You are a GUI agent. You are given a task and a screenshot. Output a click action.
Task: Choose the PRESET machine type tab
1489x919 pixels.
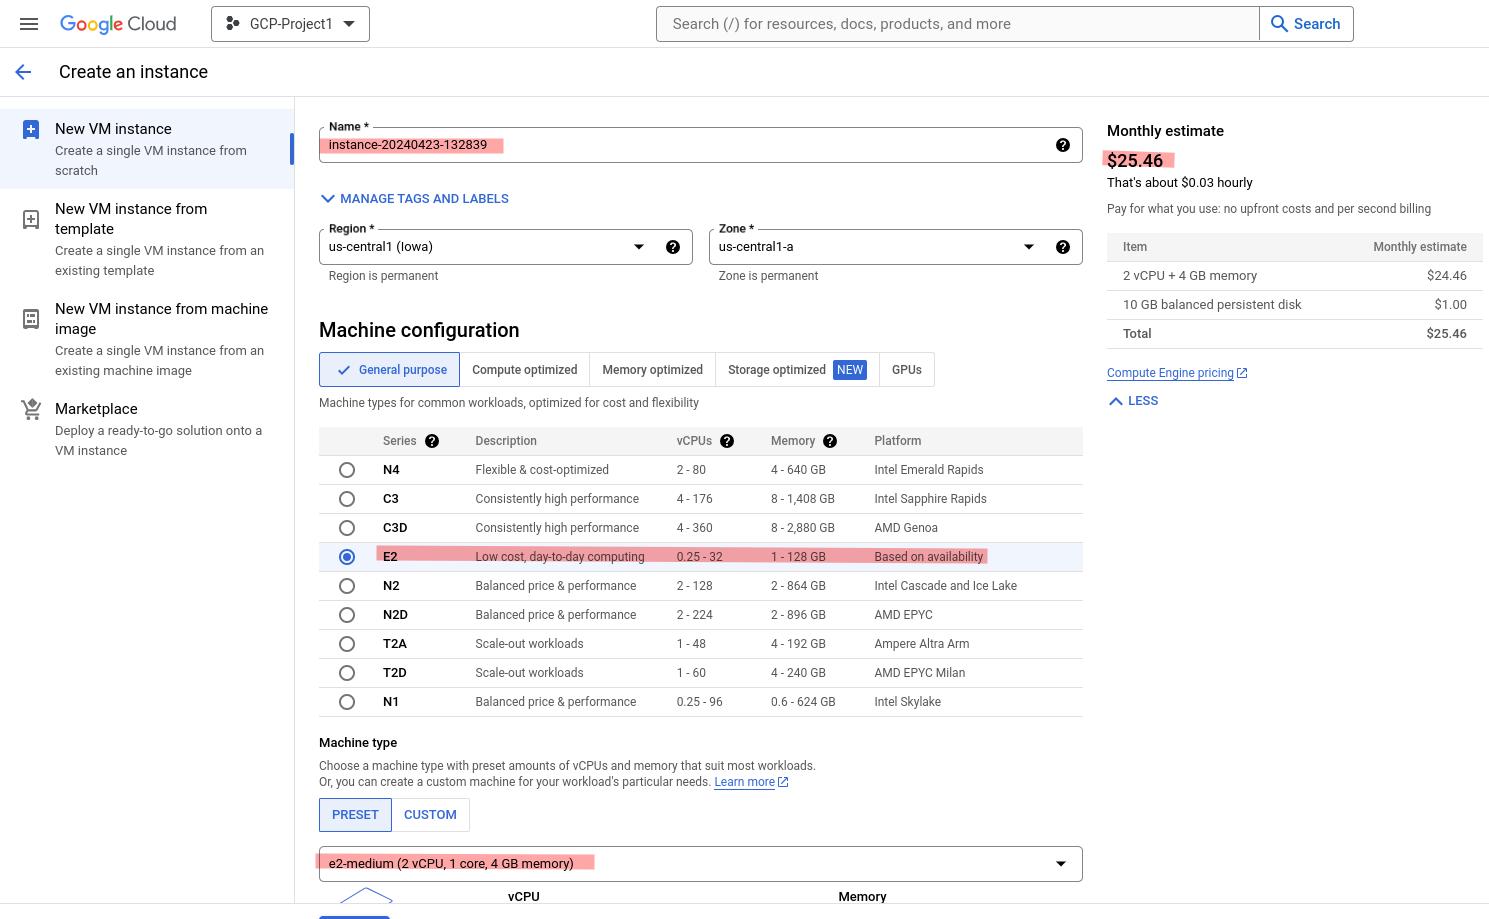[x=355, y=815]
